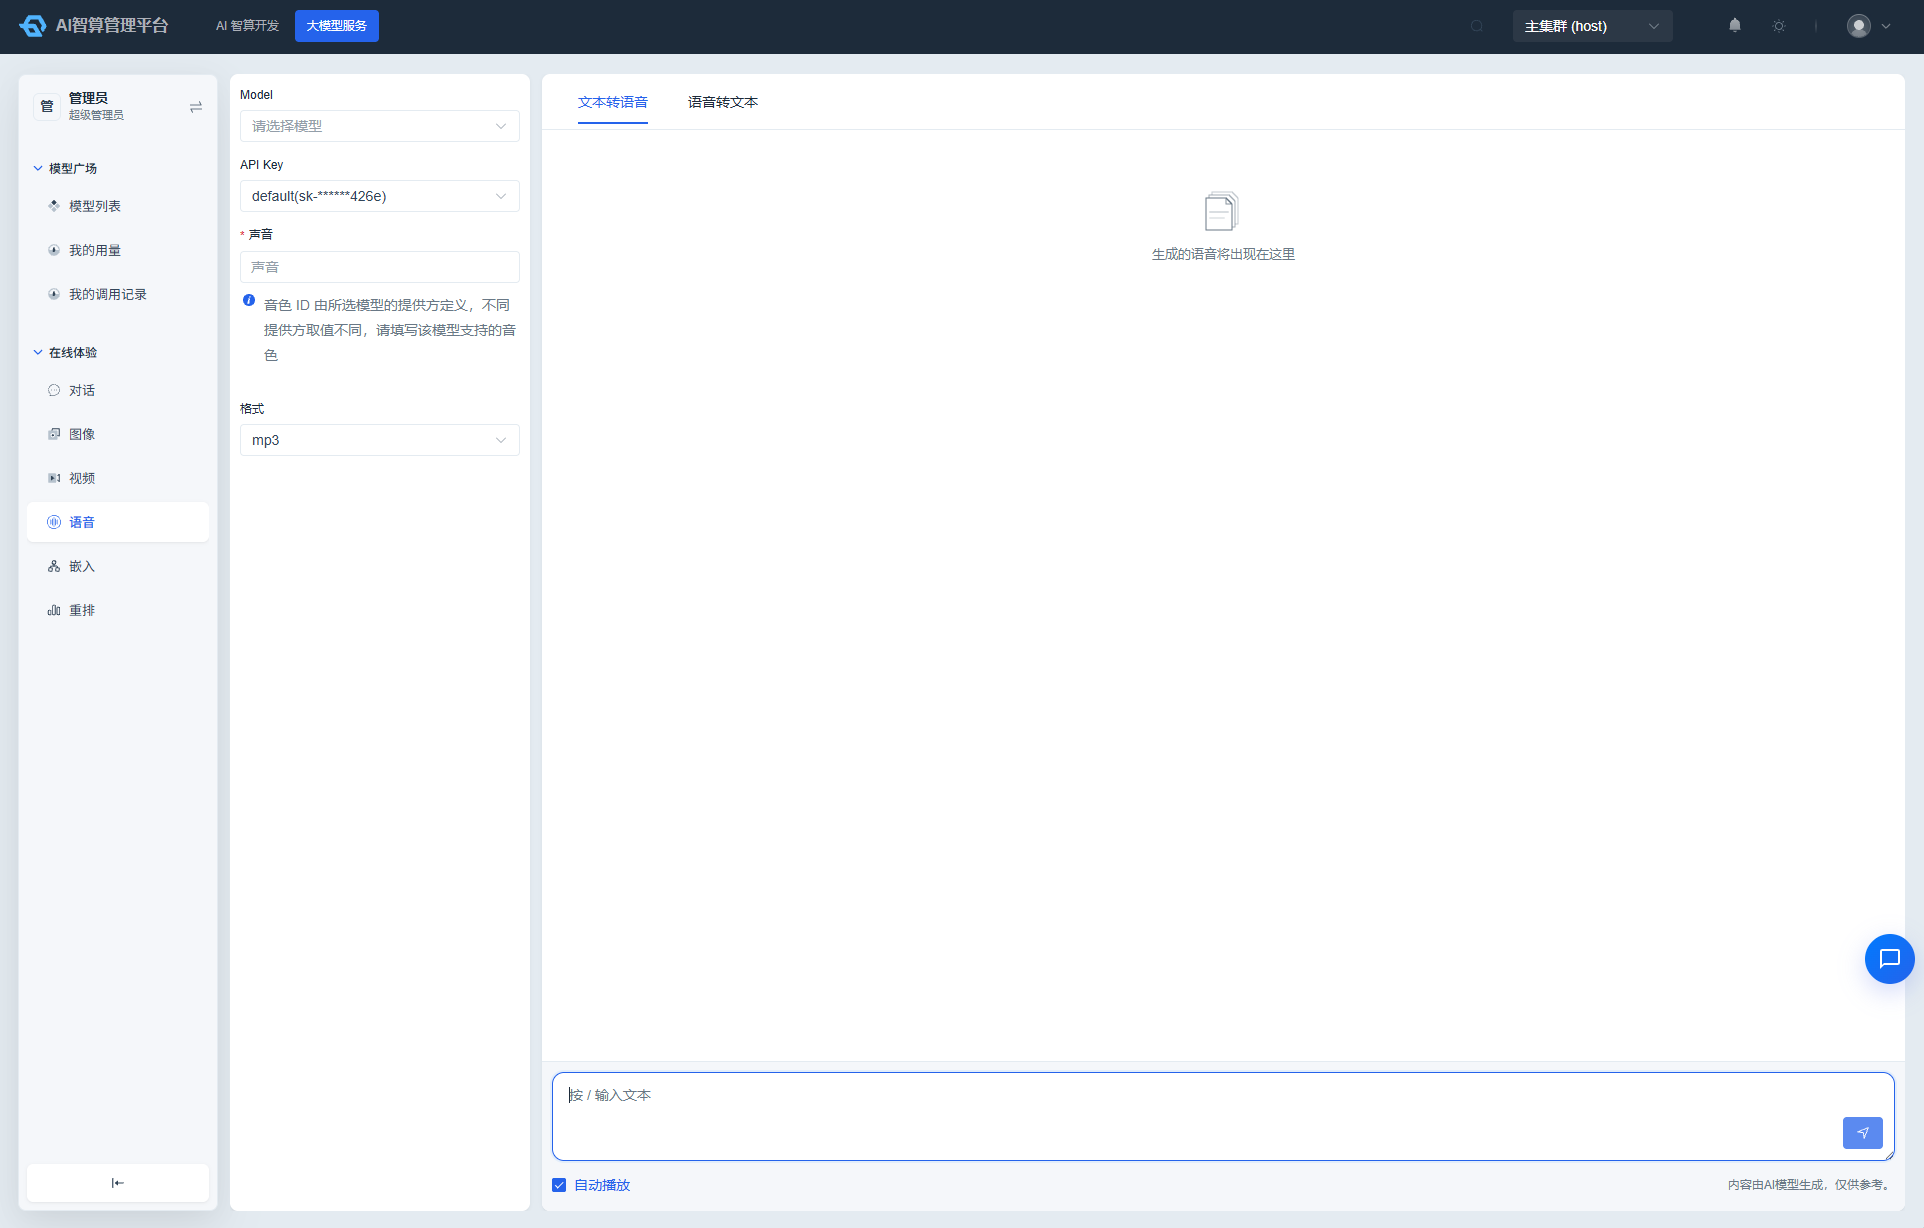This screenshot has width=1924, height=1228.
Task: Select the 大模型服务 menu
Action: click(337, 26)
